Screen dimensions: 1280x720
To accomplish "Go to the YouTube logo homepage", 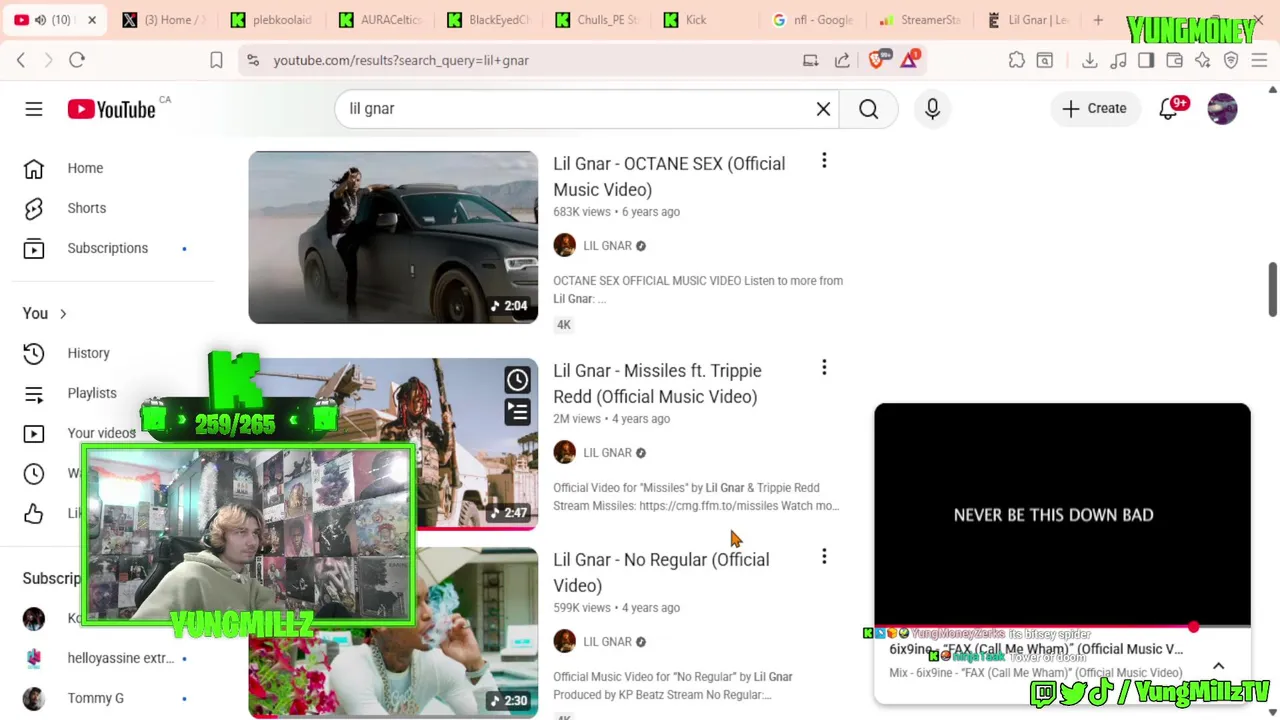I will 112,109.
